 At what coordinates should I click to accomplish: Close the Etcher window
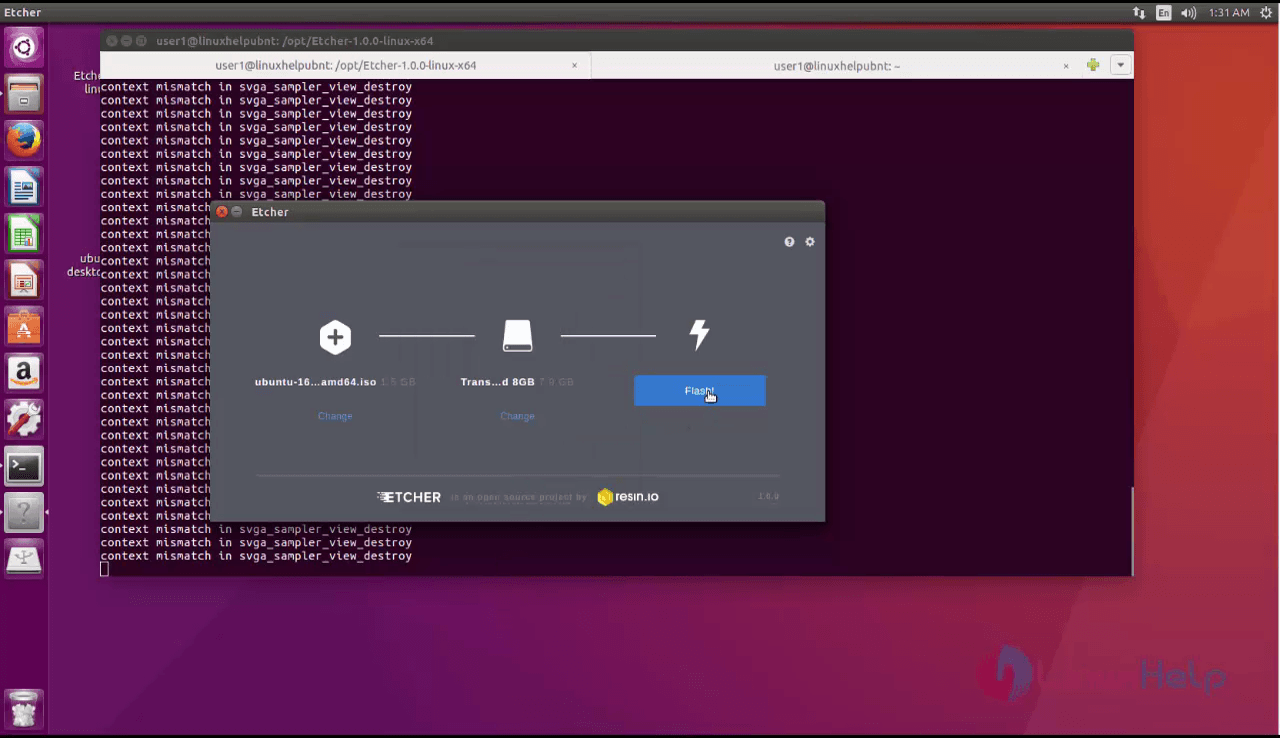click(222, 212)
